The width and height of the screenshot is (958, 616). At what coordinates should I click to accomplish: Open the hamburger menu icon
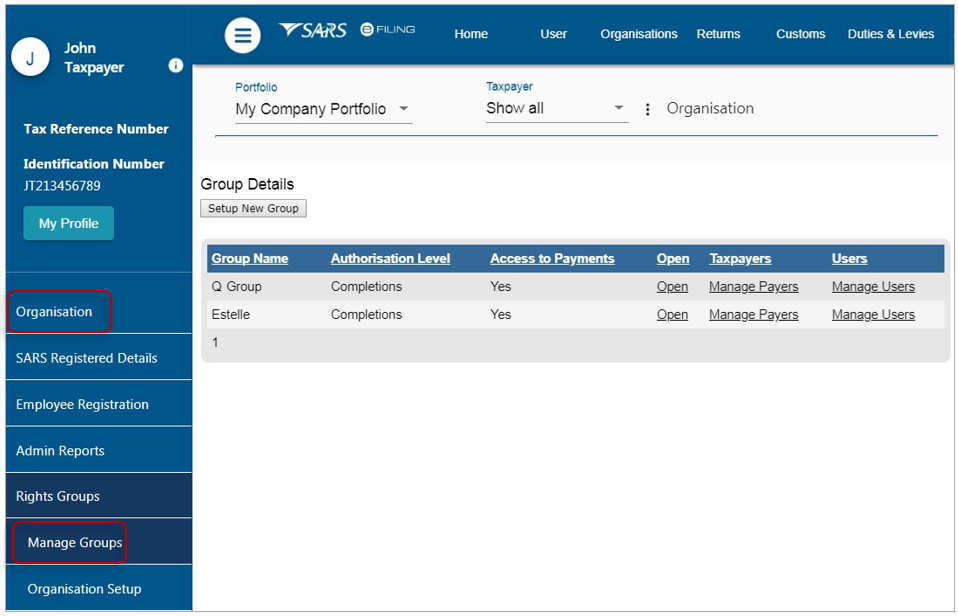pos(243,35)
